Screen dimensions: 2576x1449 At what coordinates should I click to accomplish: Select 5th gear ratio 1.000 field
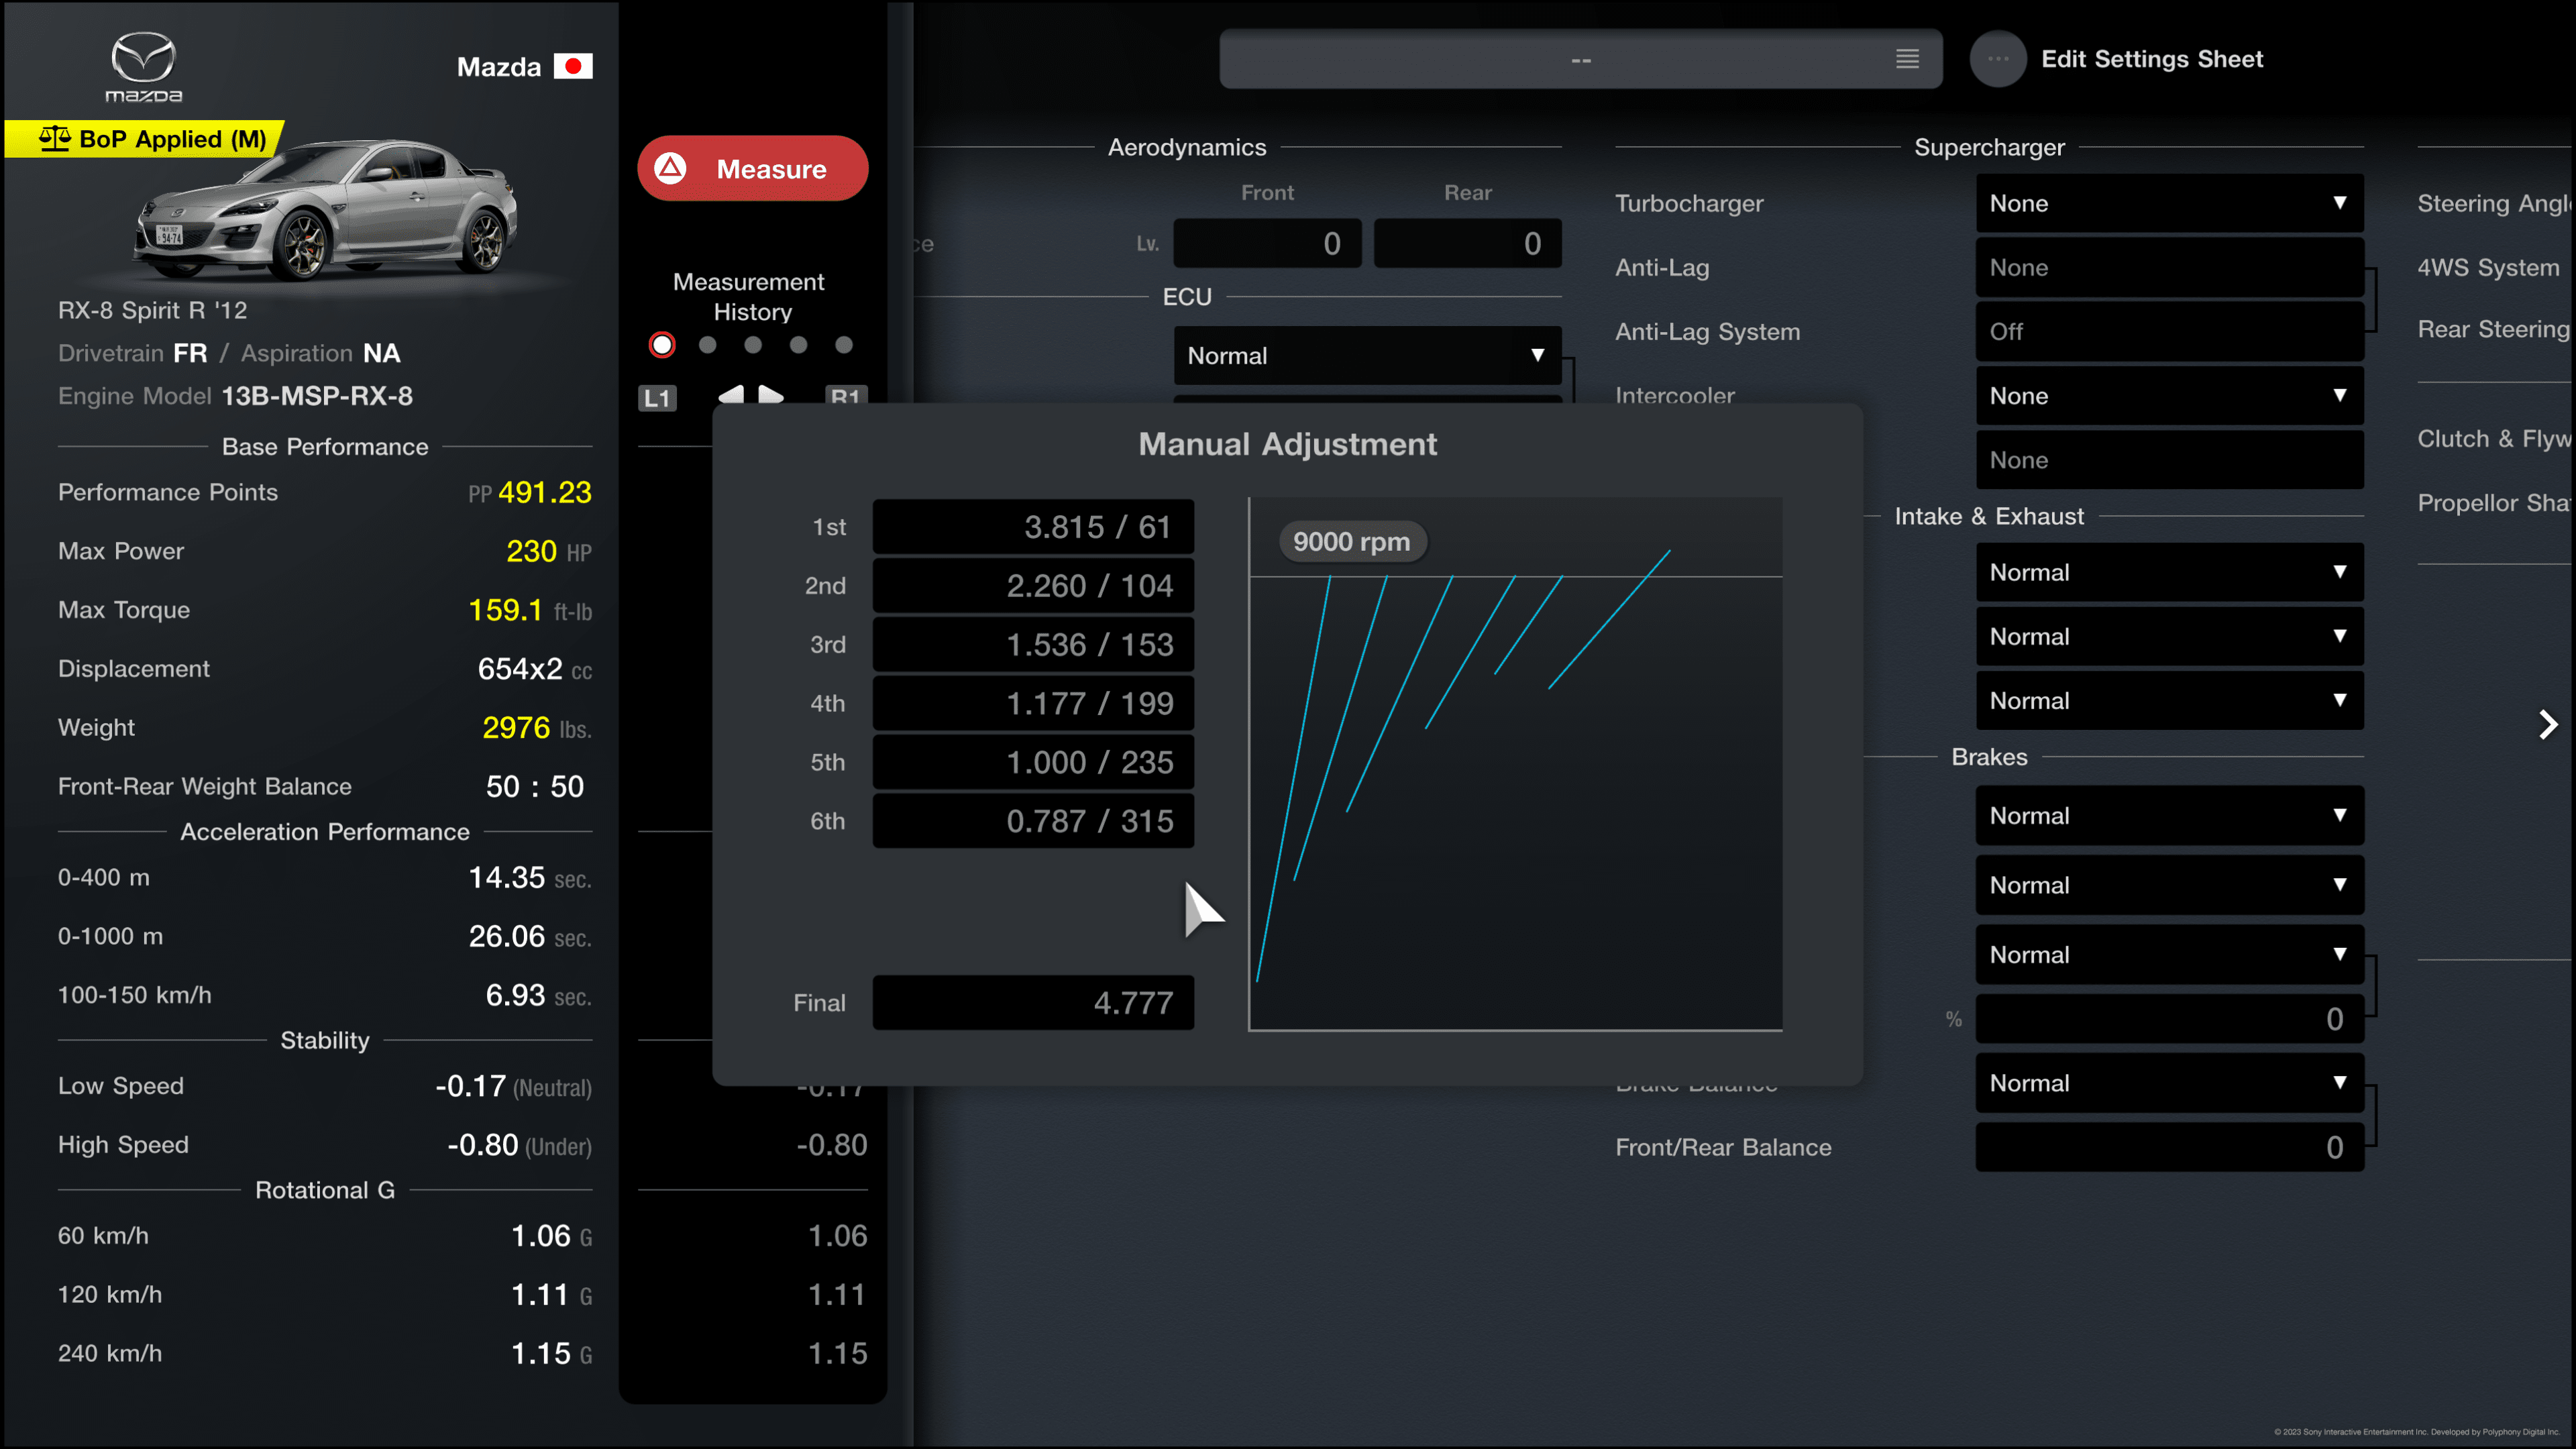click(1033, 762)
